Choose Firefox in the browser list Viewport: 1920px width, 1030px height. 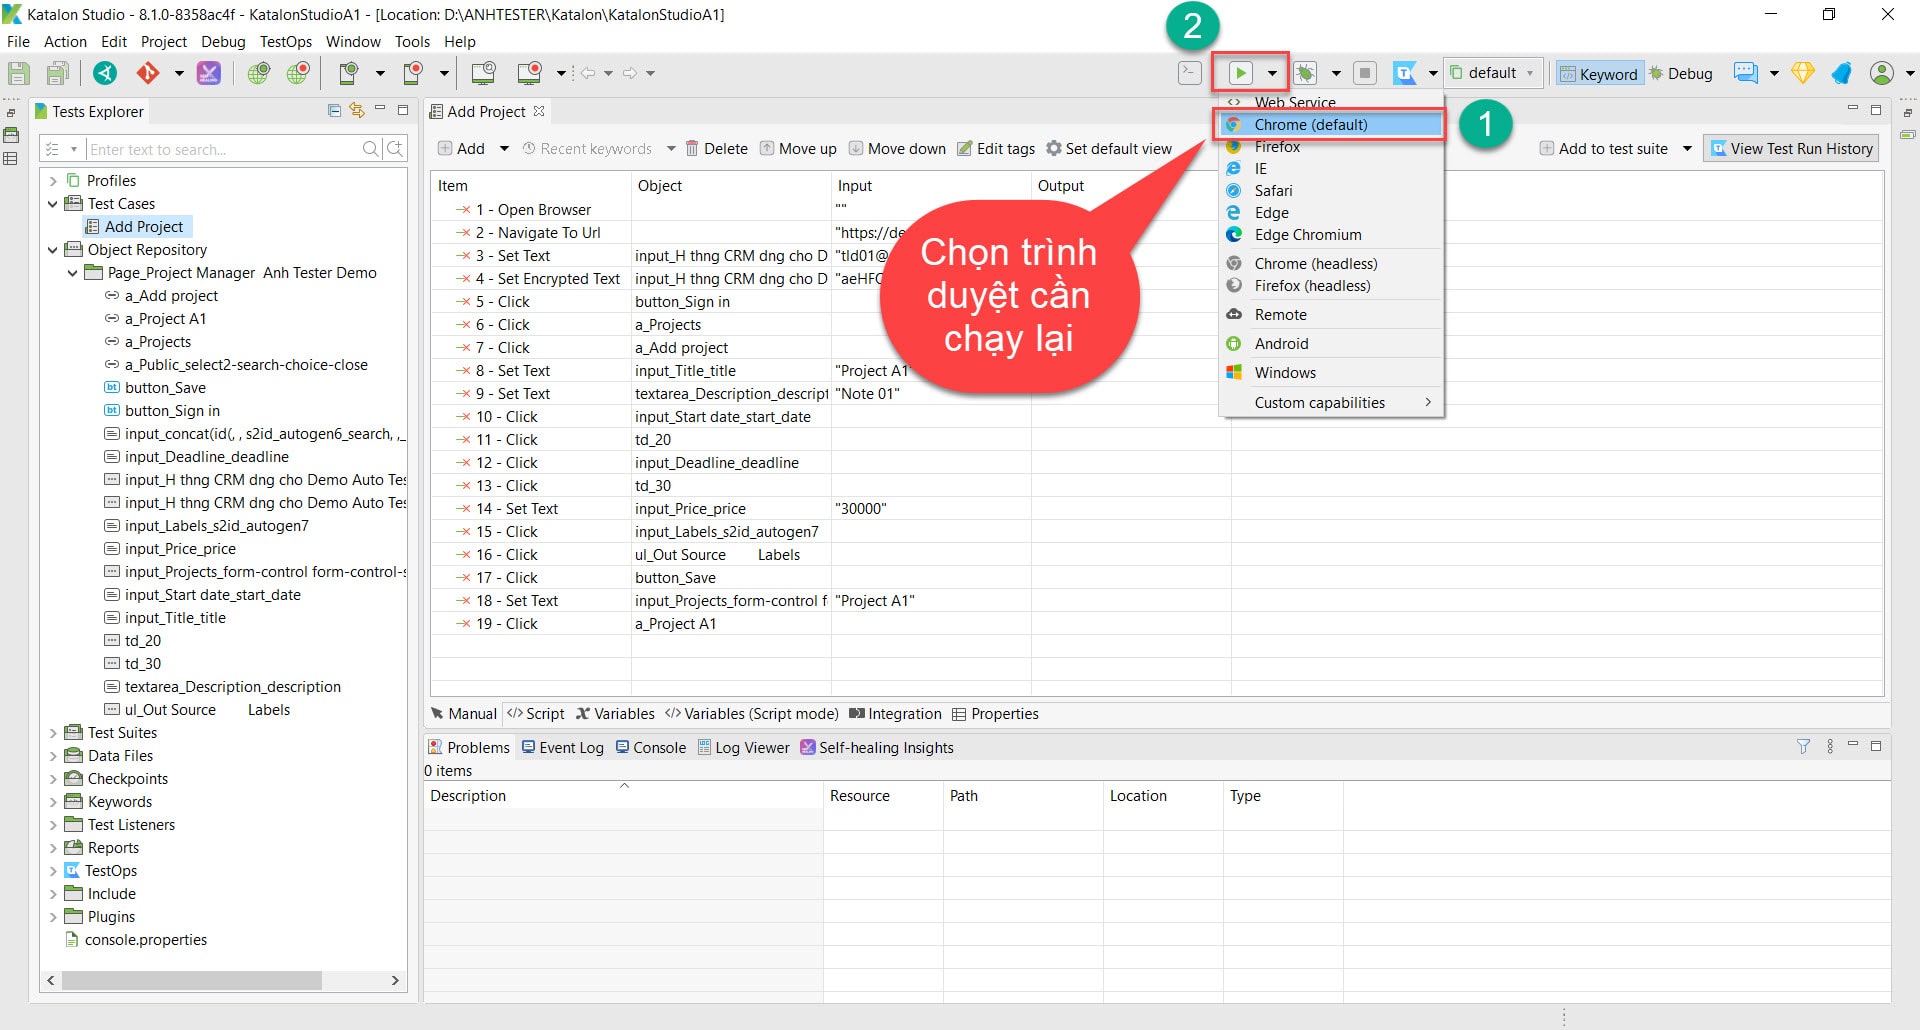pos(1332,147)
